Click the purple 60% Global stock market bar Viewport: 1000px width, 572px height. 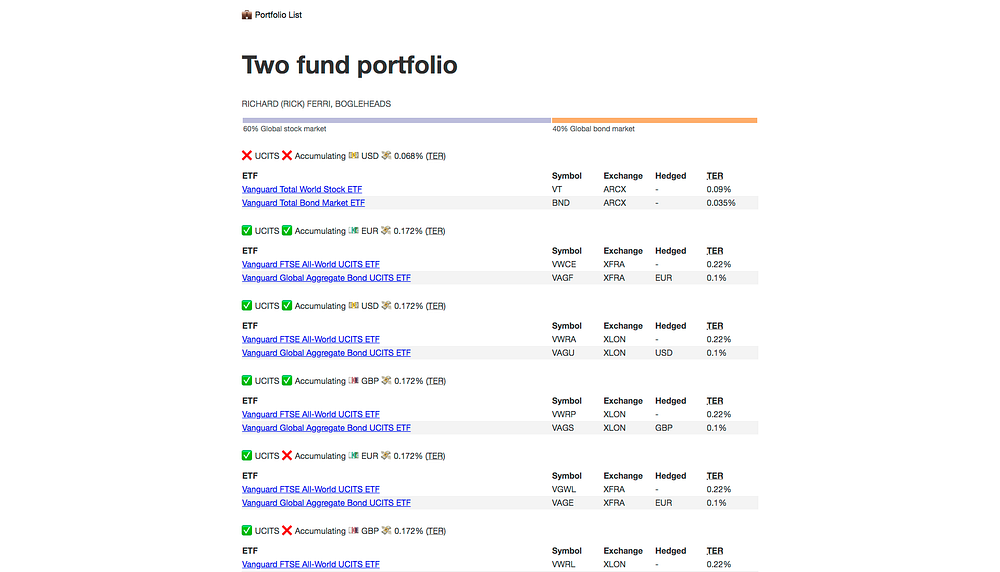coord(397,120)
